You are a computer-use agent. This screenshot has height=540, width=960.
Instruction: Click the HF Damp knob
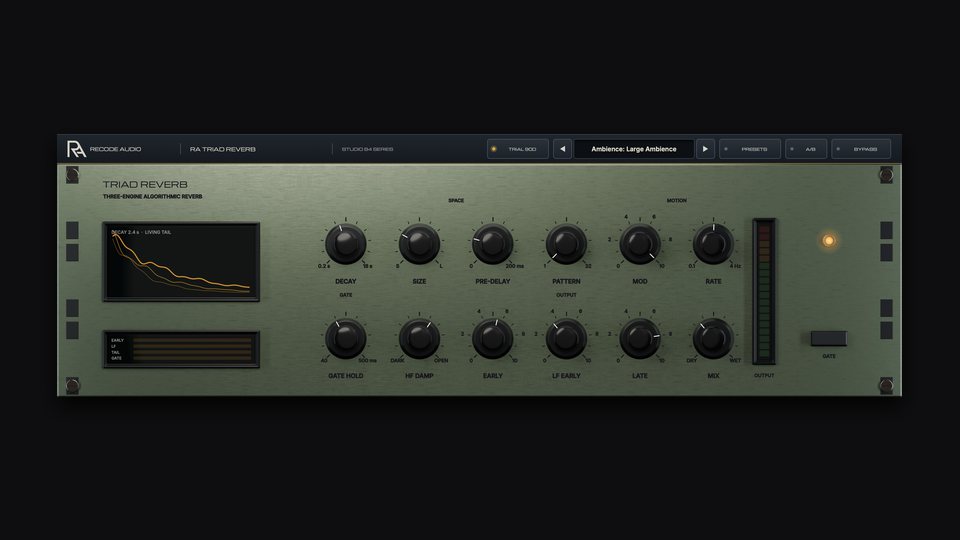pyautogui.click(x=419, y=338)
